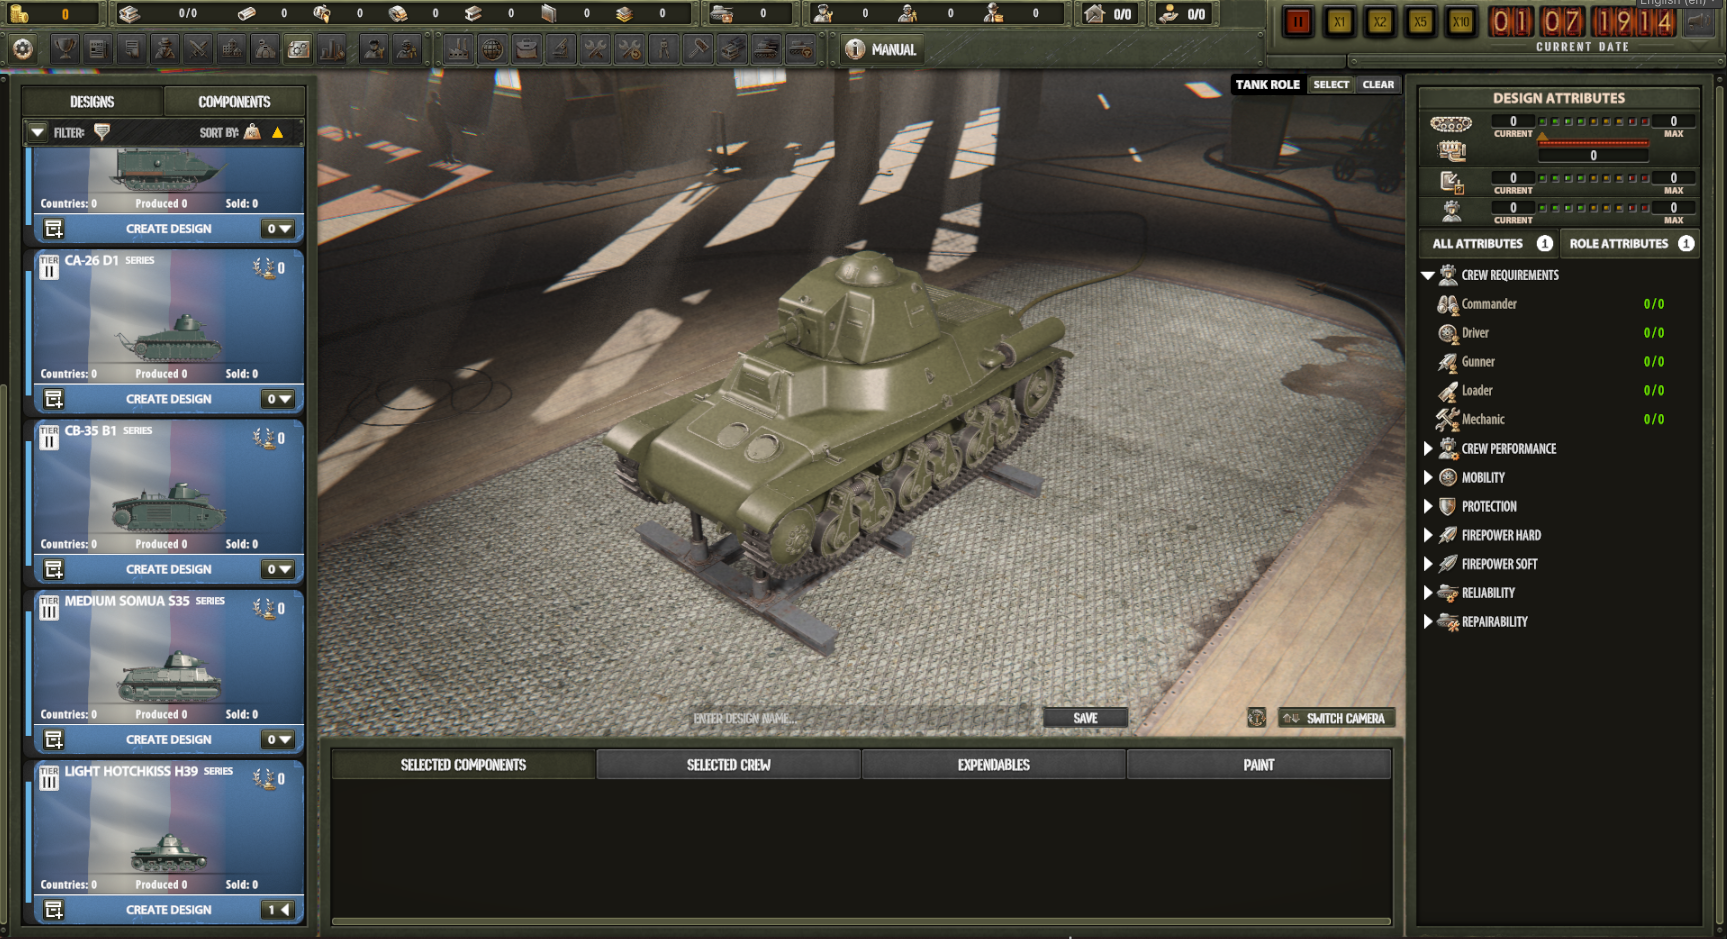
Task: Click the Save design button
Action: [x=1085, y=718]
